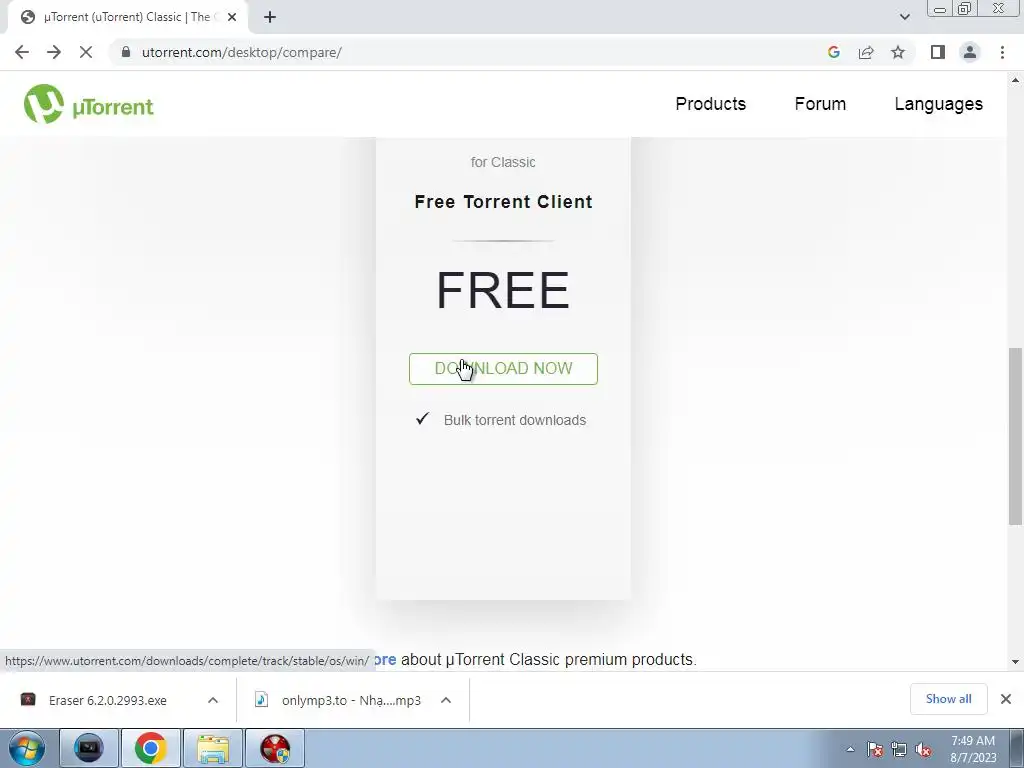
Task: Click 'for Classic' text
Action: pos(503,162)
